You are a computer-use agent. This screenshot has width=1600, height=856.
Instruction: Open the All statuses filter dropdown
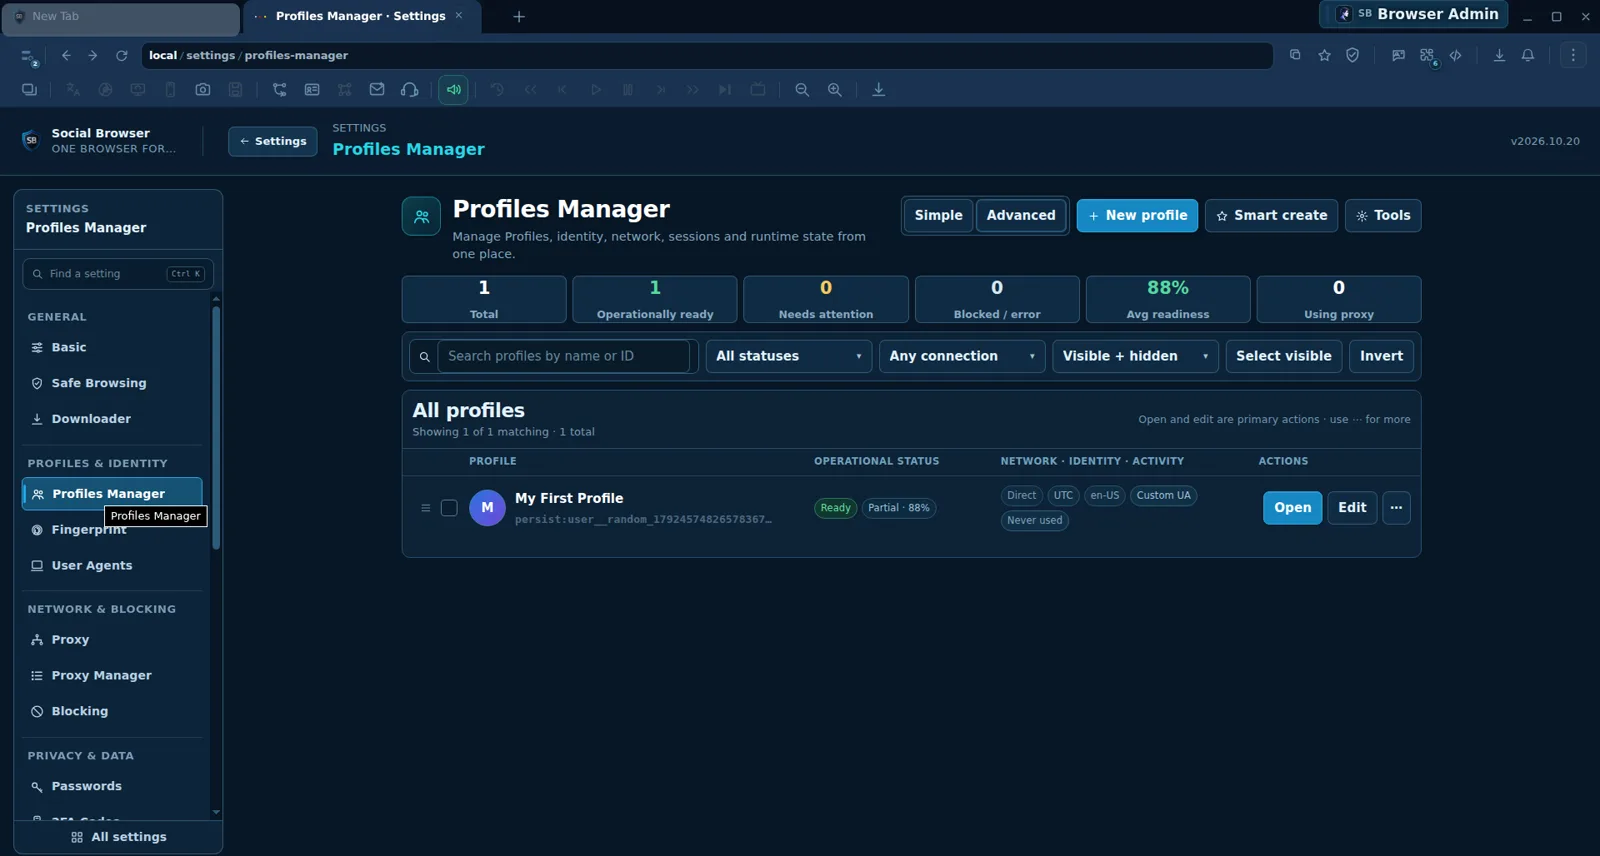pos(788,356)
